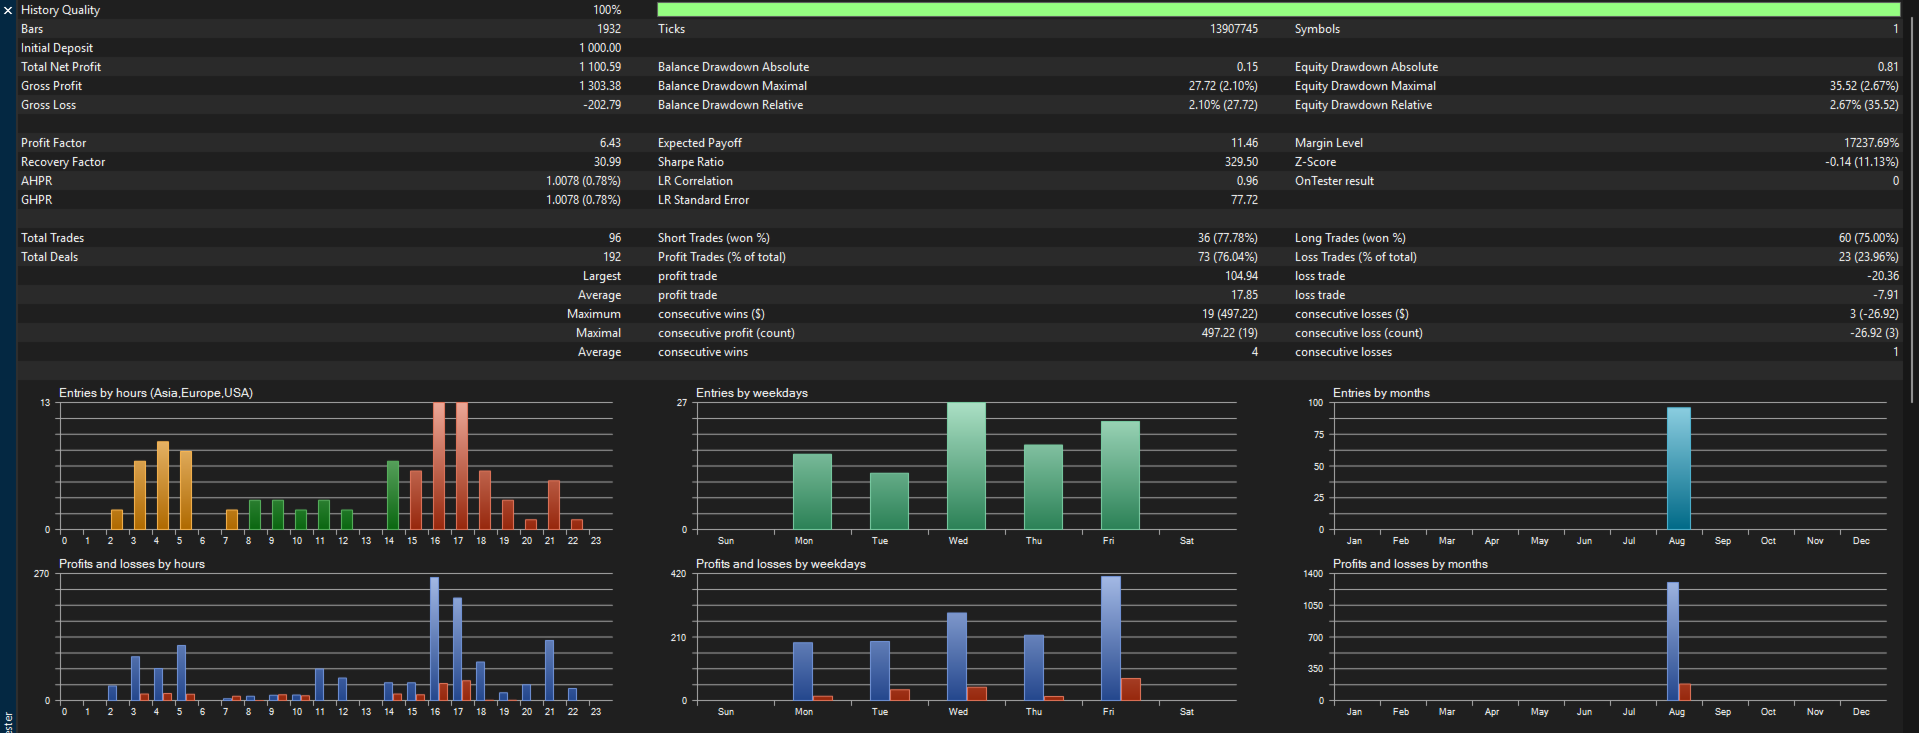Close the Strategy Tester panel
This screenshot has height=733, width=1919.
click(8, 10)
